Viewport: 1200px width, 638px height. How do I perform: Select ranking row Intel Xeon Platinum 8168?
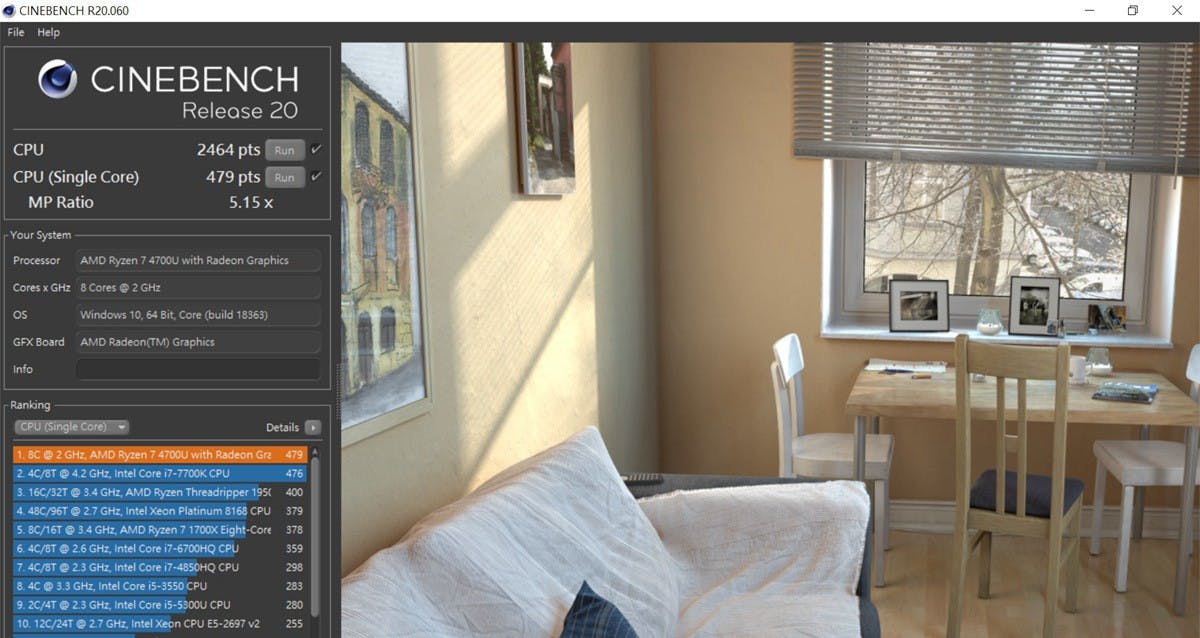tap(160, 511)
